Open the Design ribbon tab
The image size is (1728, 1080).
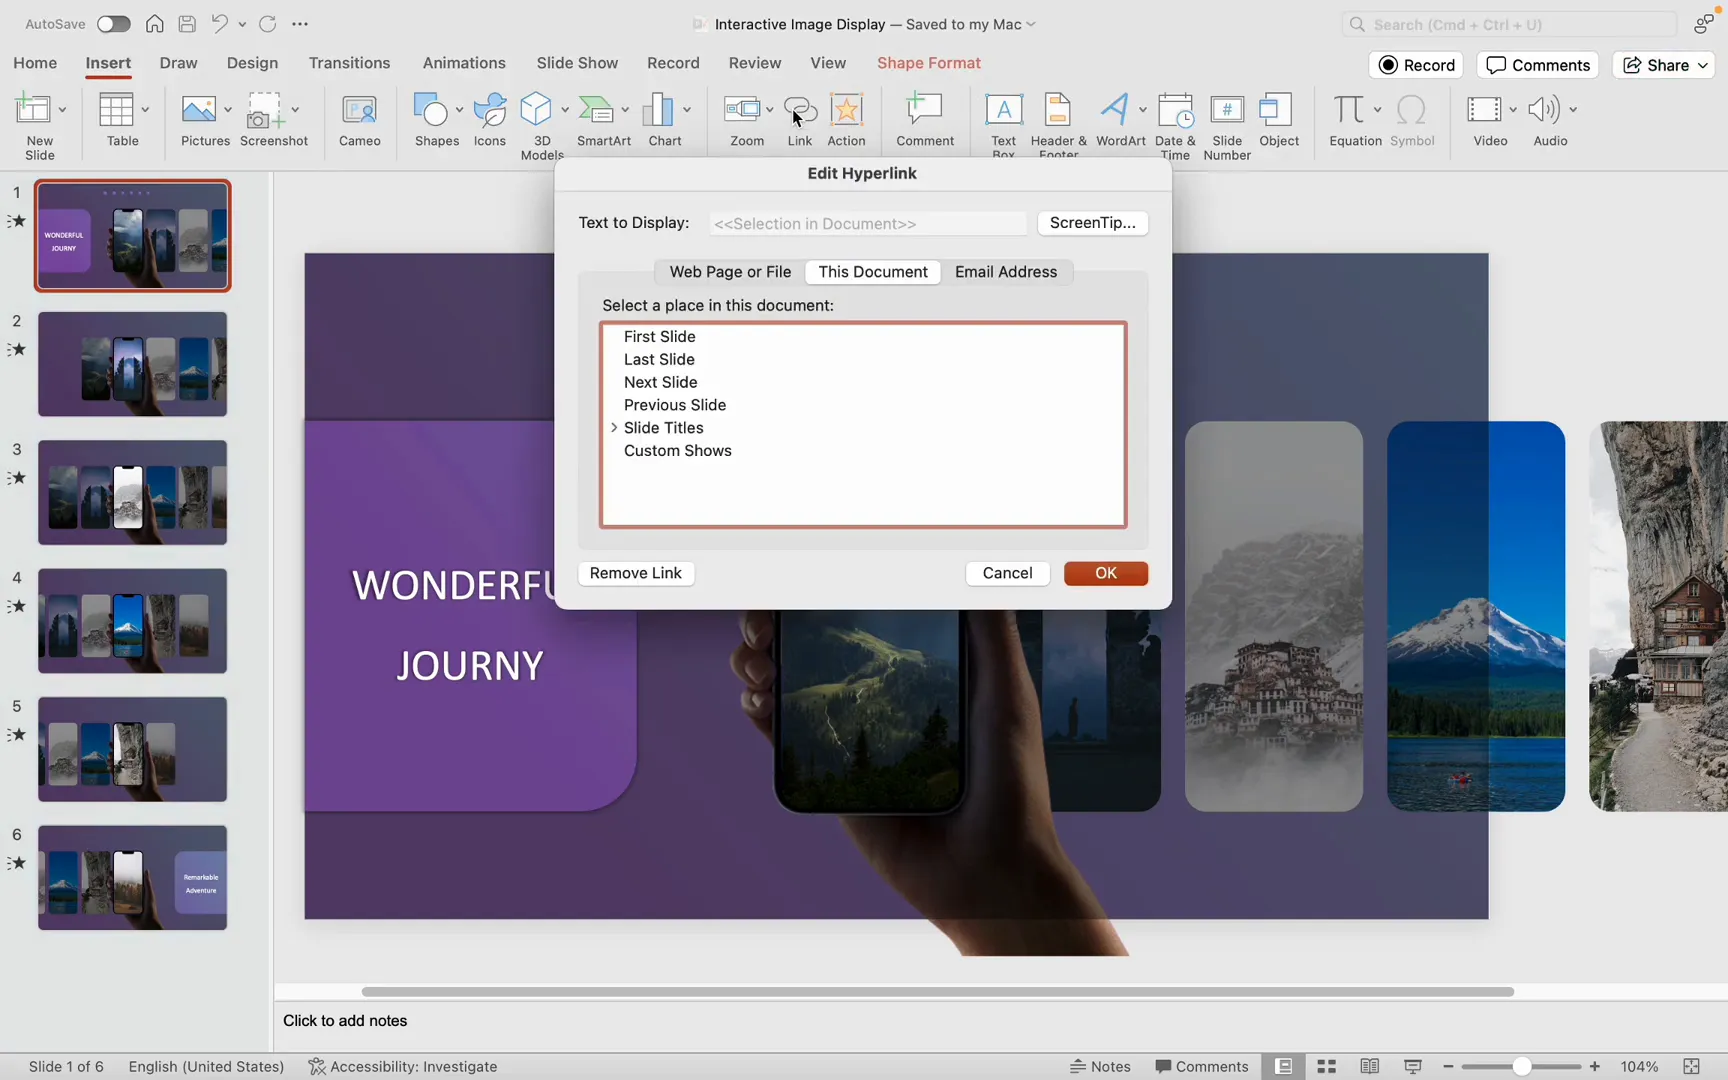pyautogui.click(x=252, y=63)
